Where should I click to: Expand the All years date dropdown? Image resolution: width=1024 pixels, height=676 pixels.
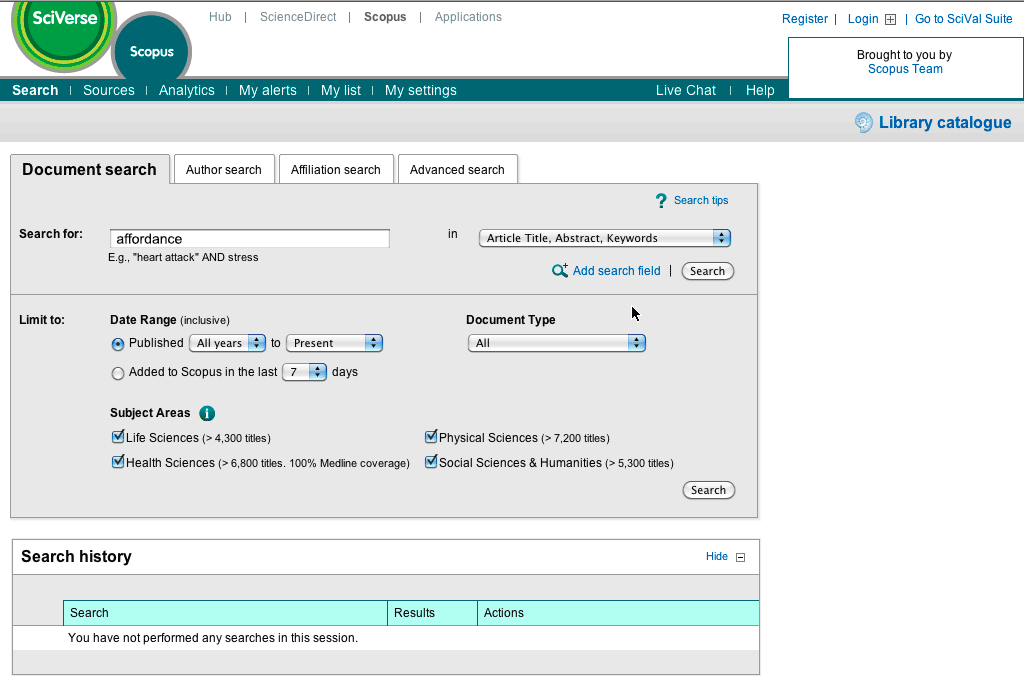point(227,343)
